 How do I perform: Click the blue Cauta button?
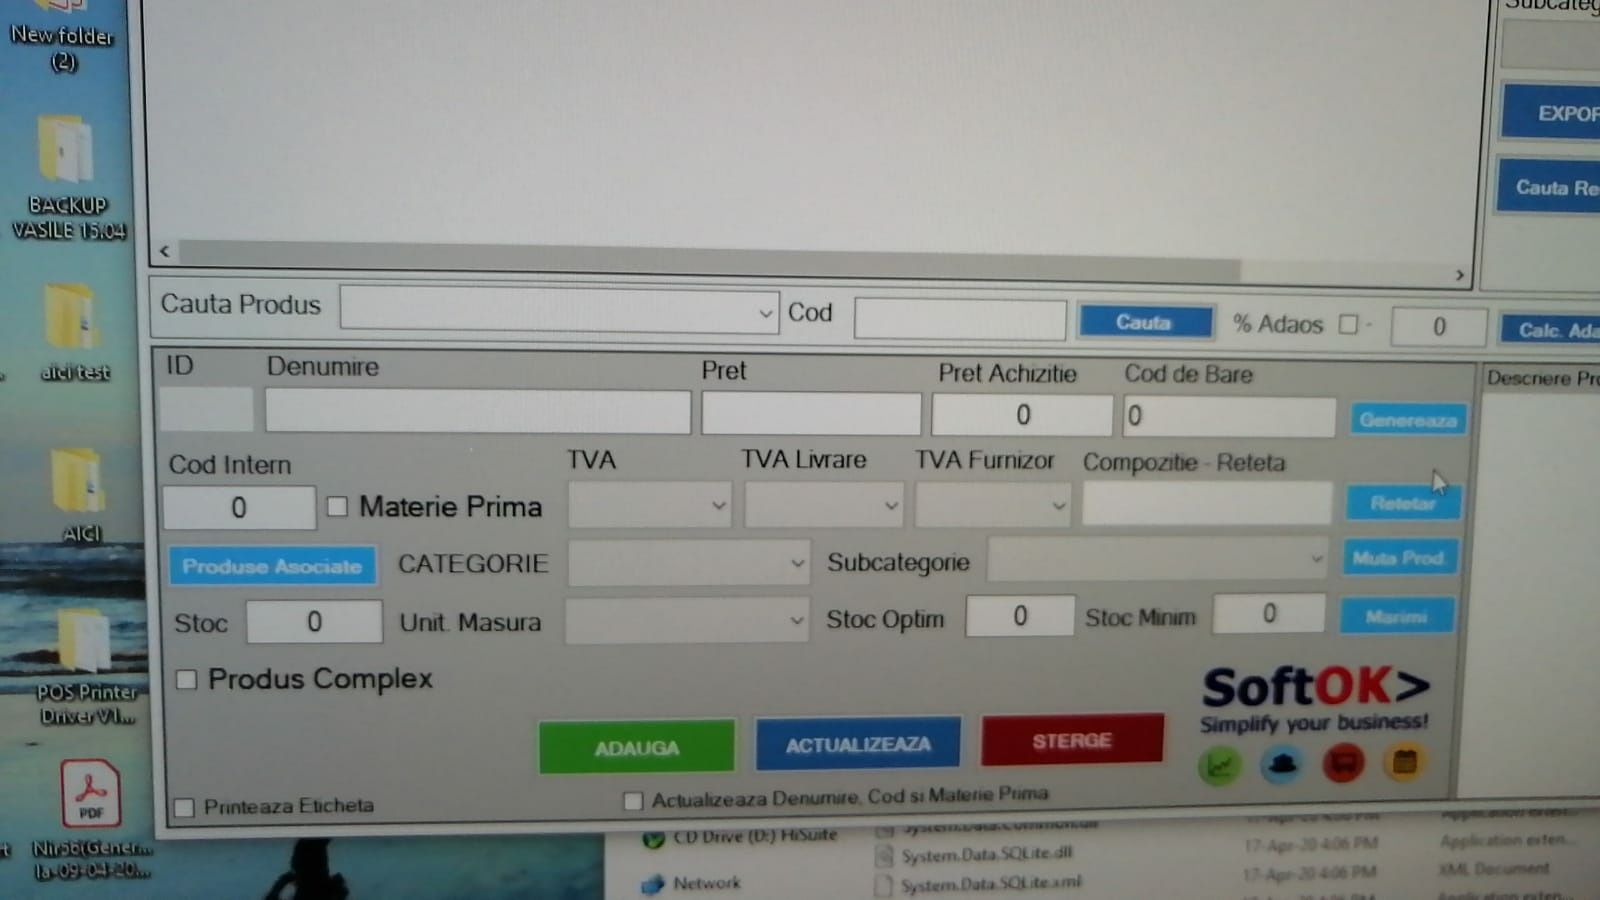click(1144, 322)
